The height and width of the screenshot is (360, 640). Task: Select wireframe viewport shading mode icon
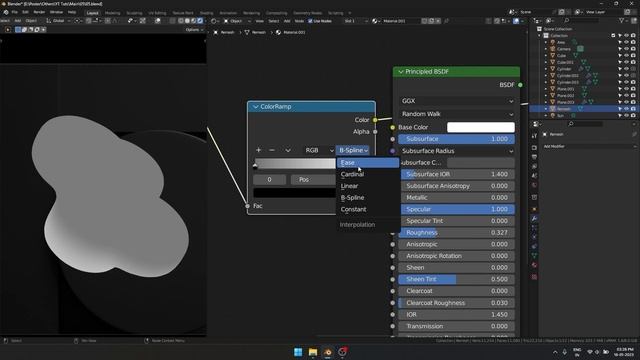pos(180,21)
